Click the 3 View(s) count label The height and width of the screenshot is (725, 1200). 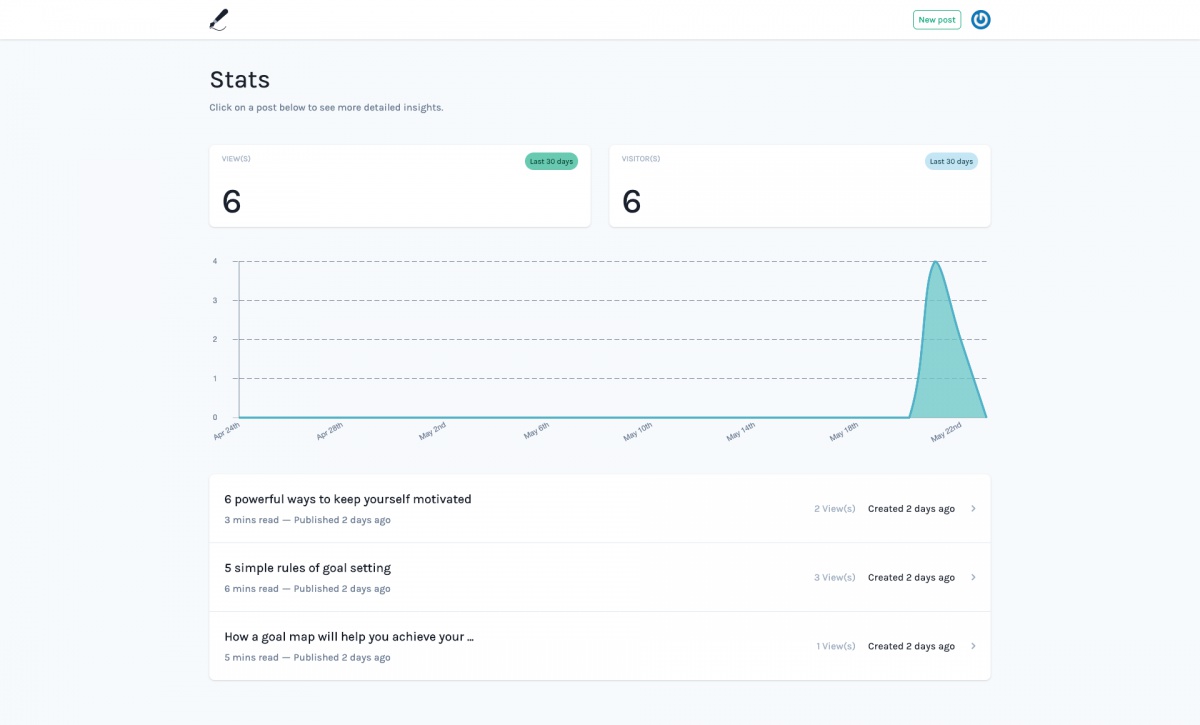[x=834, y=577]
